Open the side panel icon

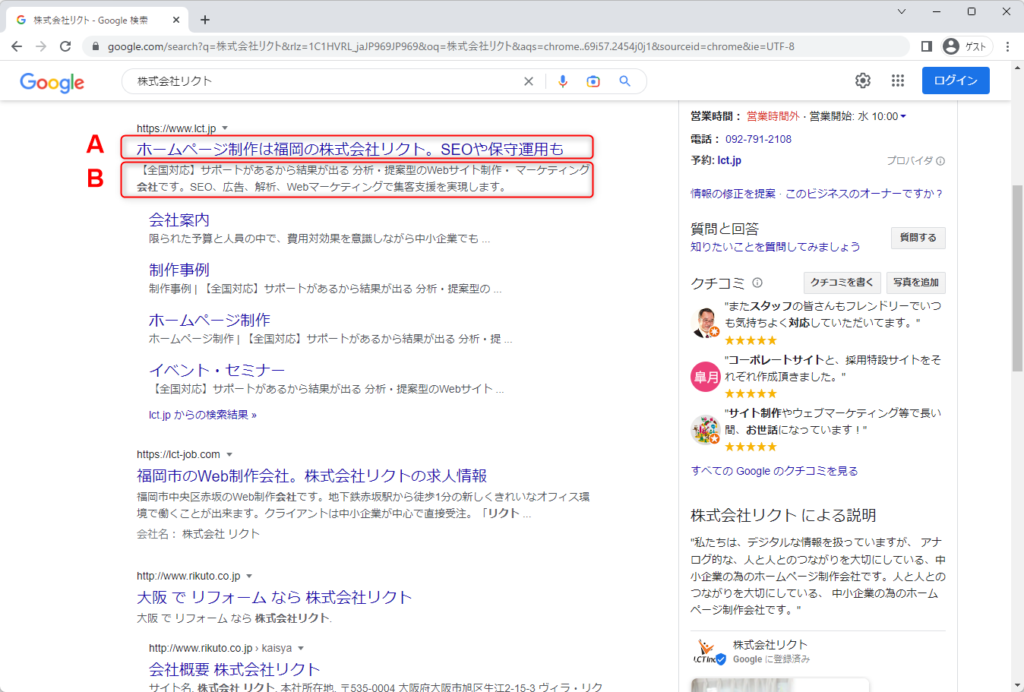926,46
